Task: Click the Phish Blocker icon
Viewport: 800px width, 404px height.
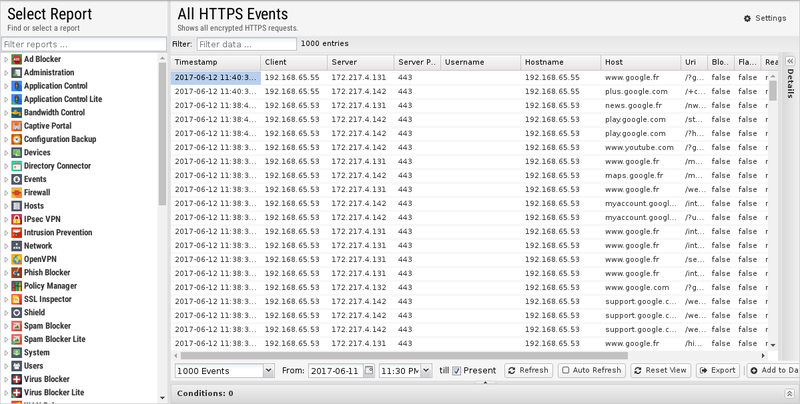Action: point(16,272)
